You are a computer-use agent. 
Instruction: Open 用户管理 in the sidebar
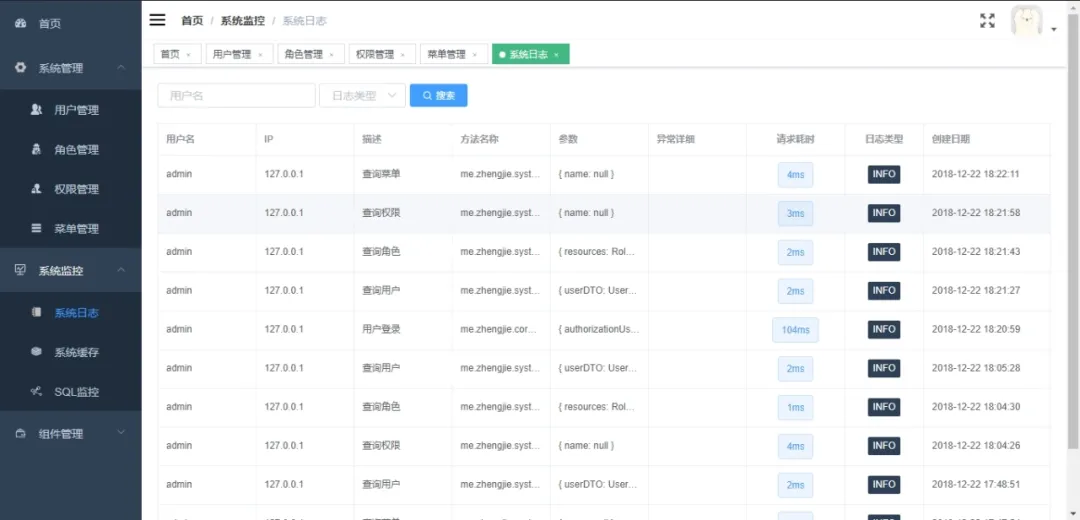click(76, 110)
